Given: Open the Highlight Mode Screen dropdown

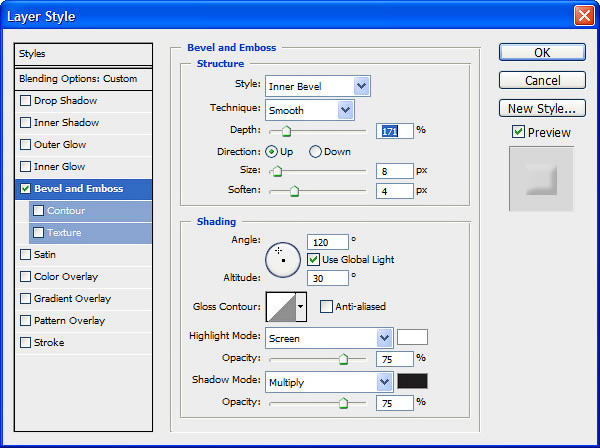Looking at the screenshot, I should tap(329, 338).
